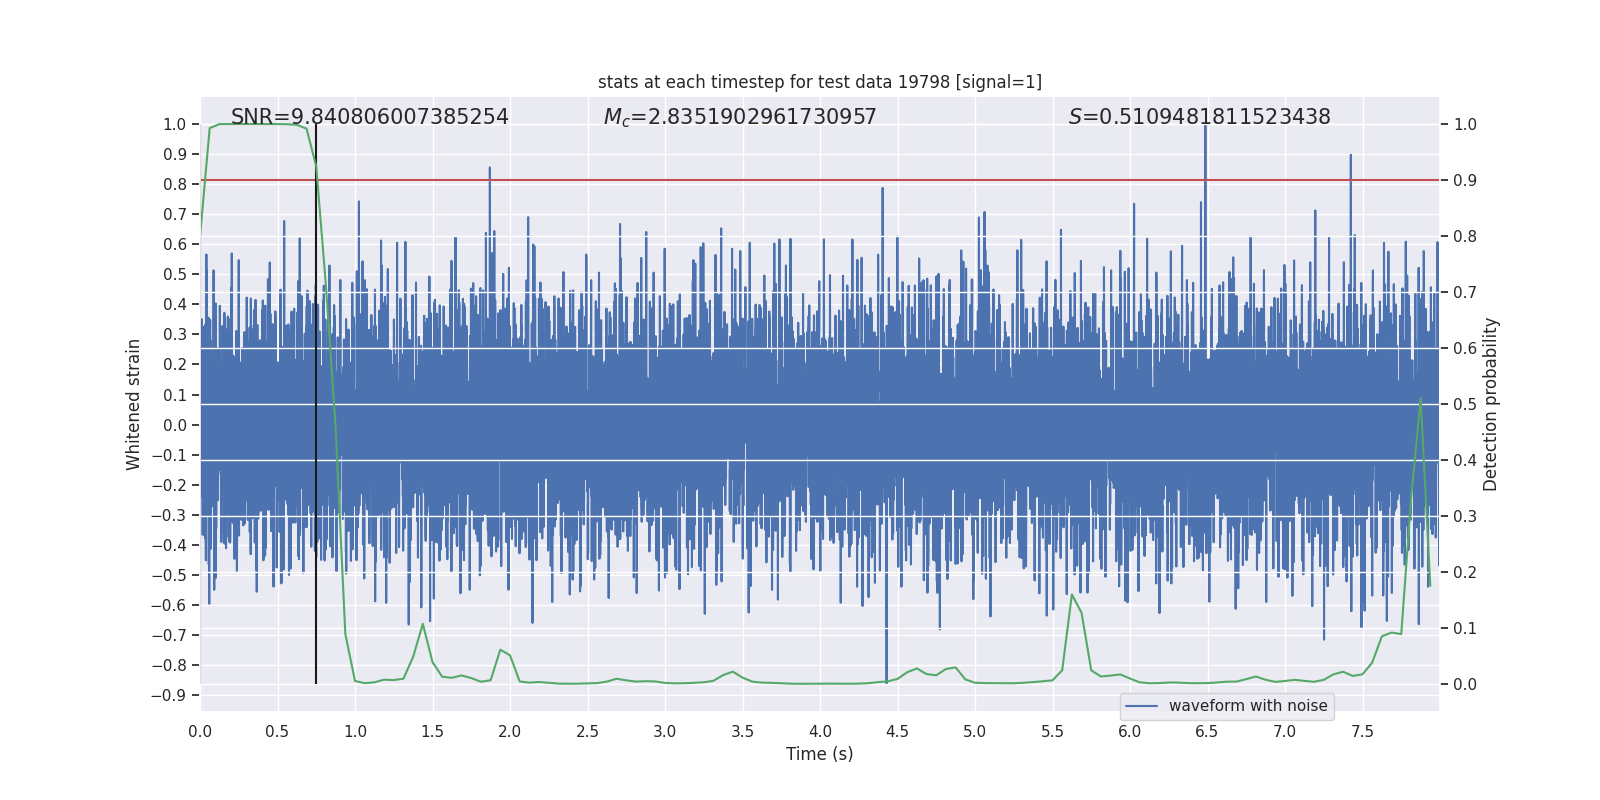Select the SNR value annotation text
The image size is (1600, 800).
pos(369,117)
